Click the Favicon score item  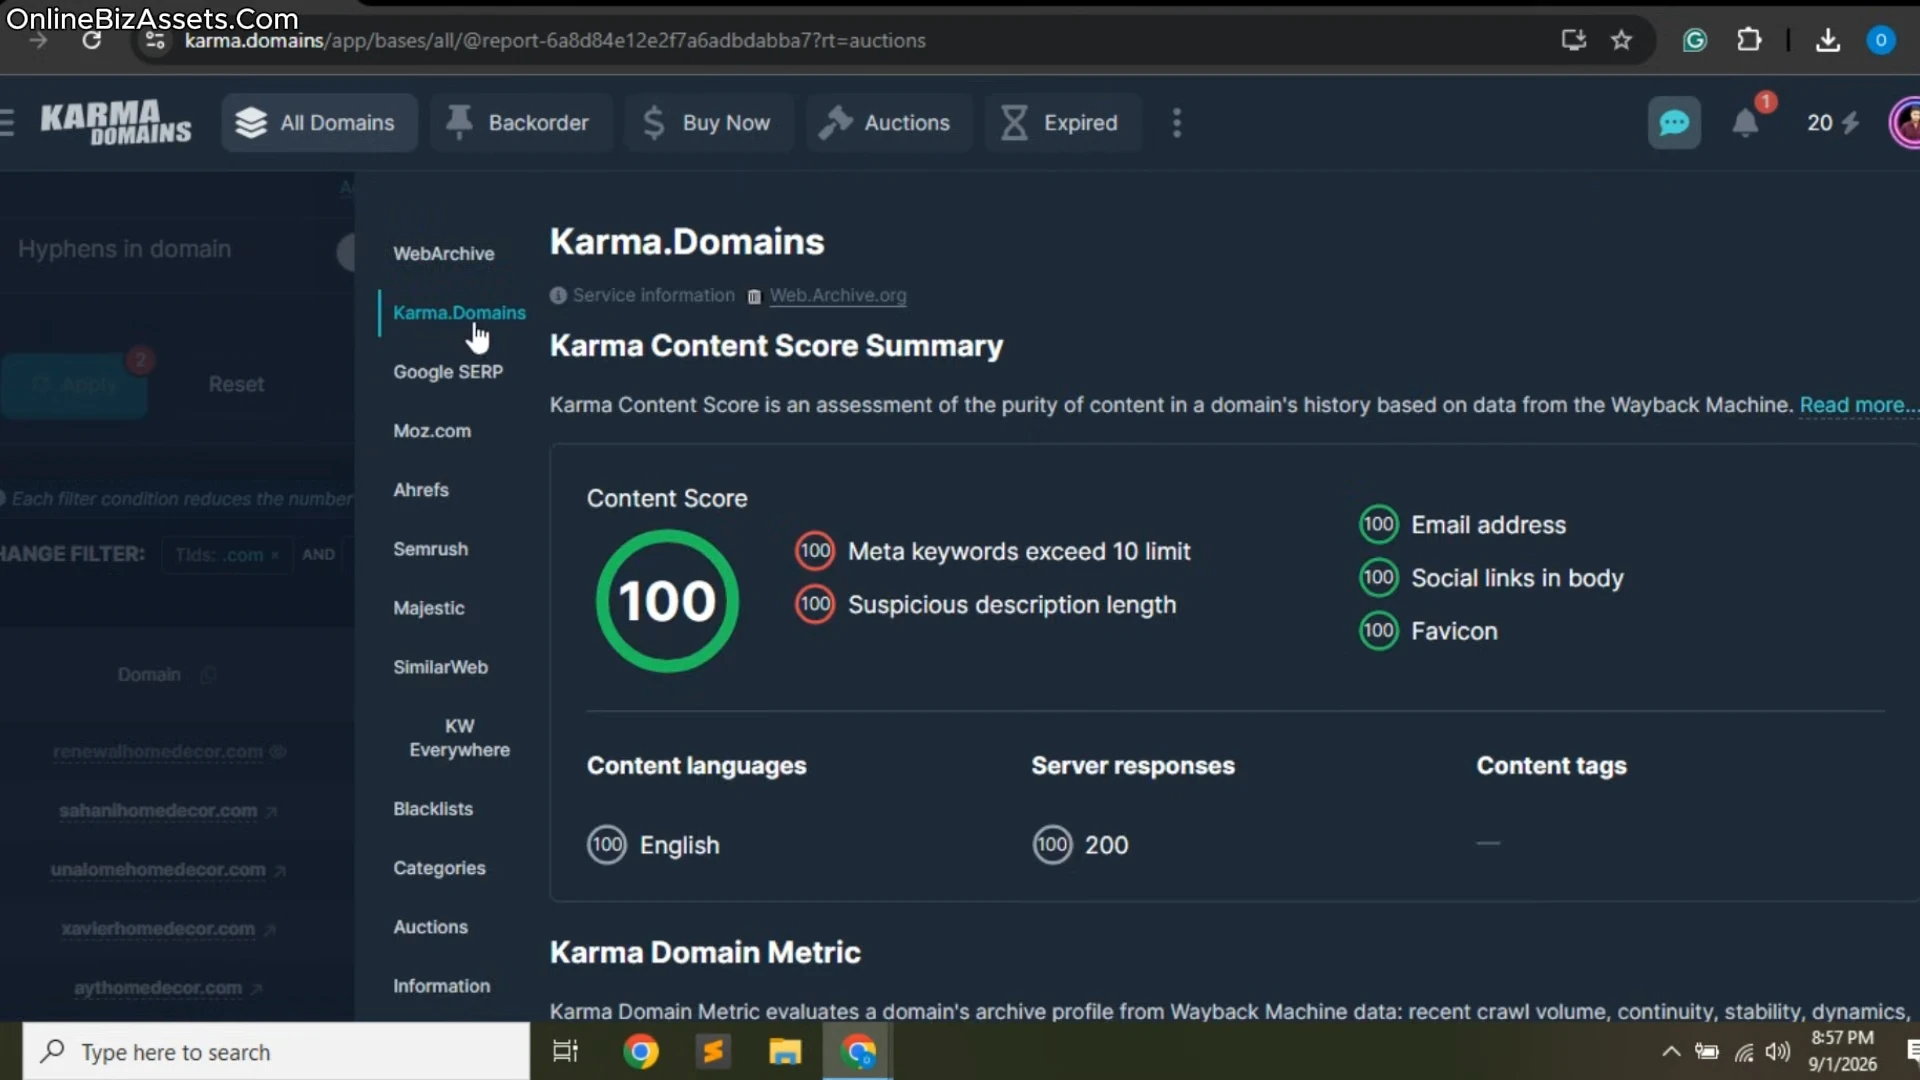click(x=1429, y=631)
